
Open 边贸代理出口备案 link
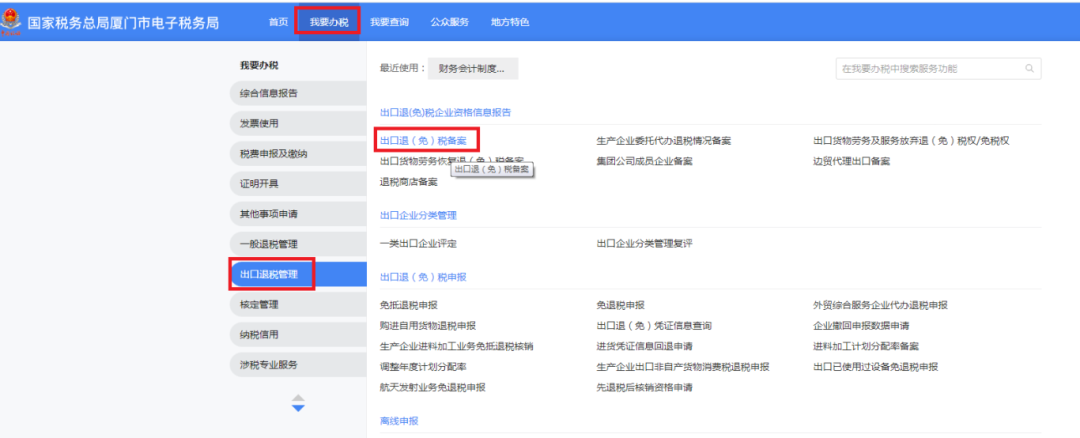[851, 161]
